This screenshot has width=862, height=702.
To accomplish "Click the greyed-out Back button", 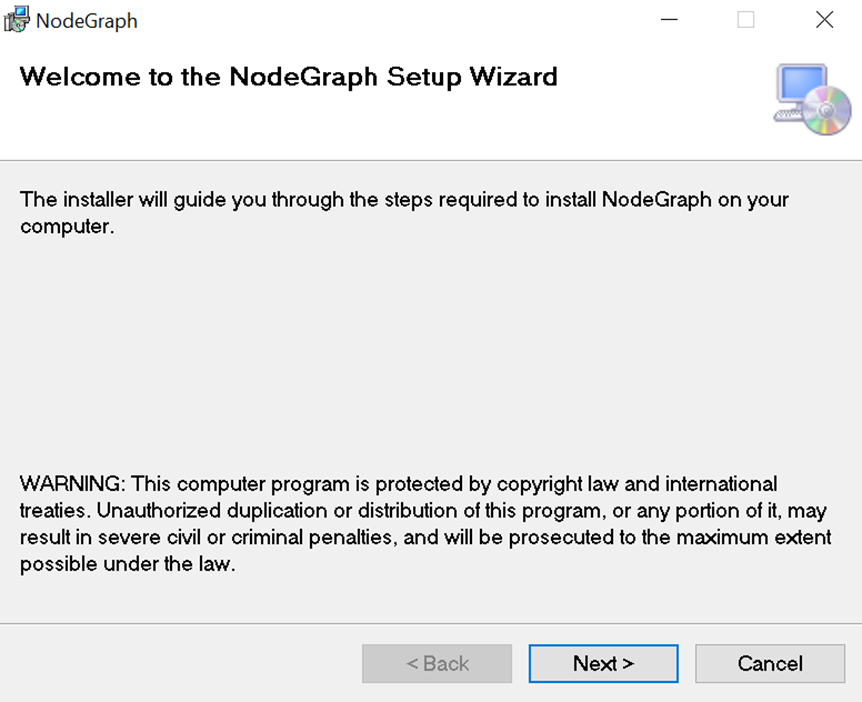I will point(437,663).
